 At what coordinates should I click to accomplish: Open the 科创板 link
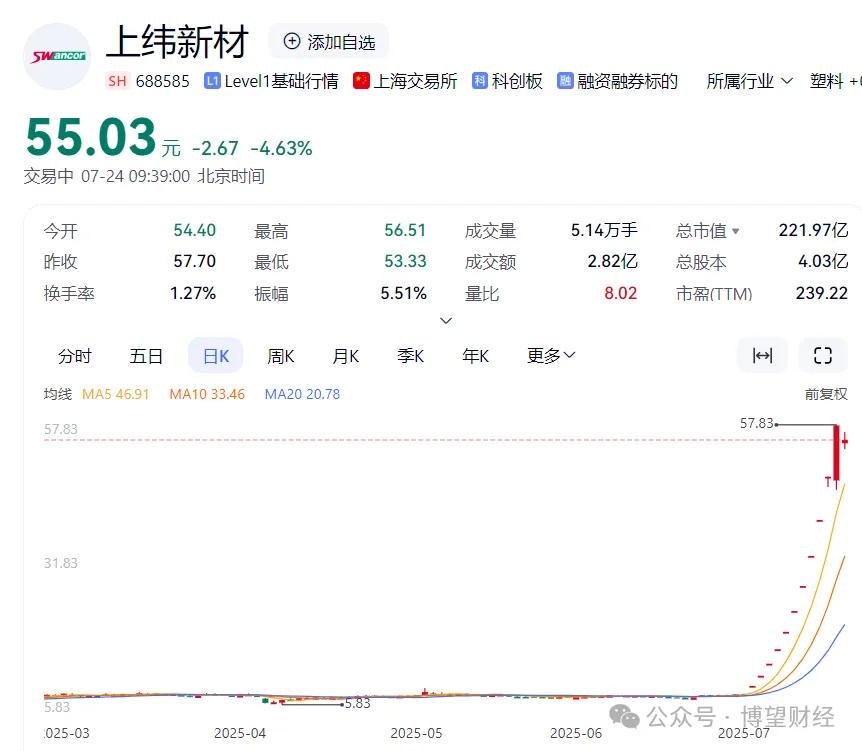point(517,81)
